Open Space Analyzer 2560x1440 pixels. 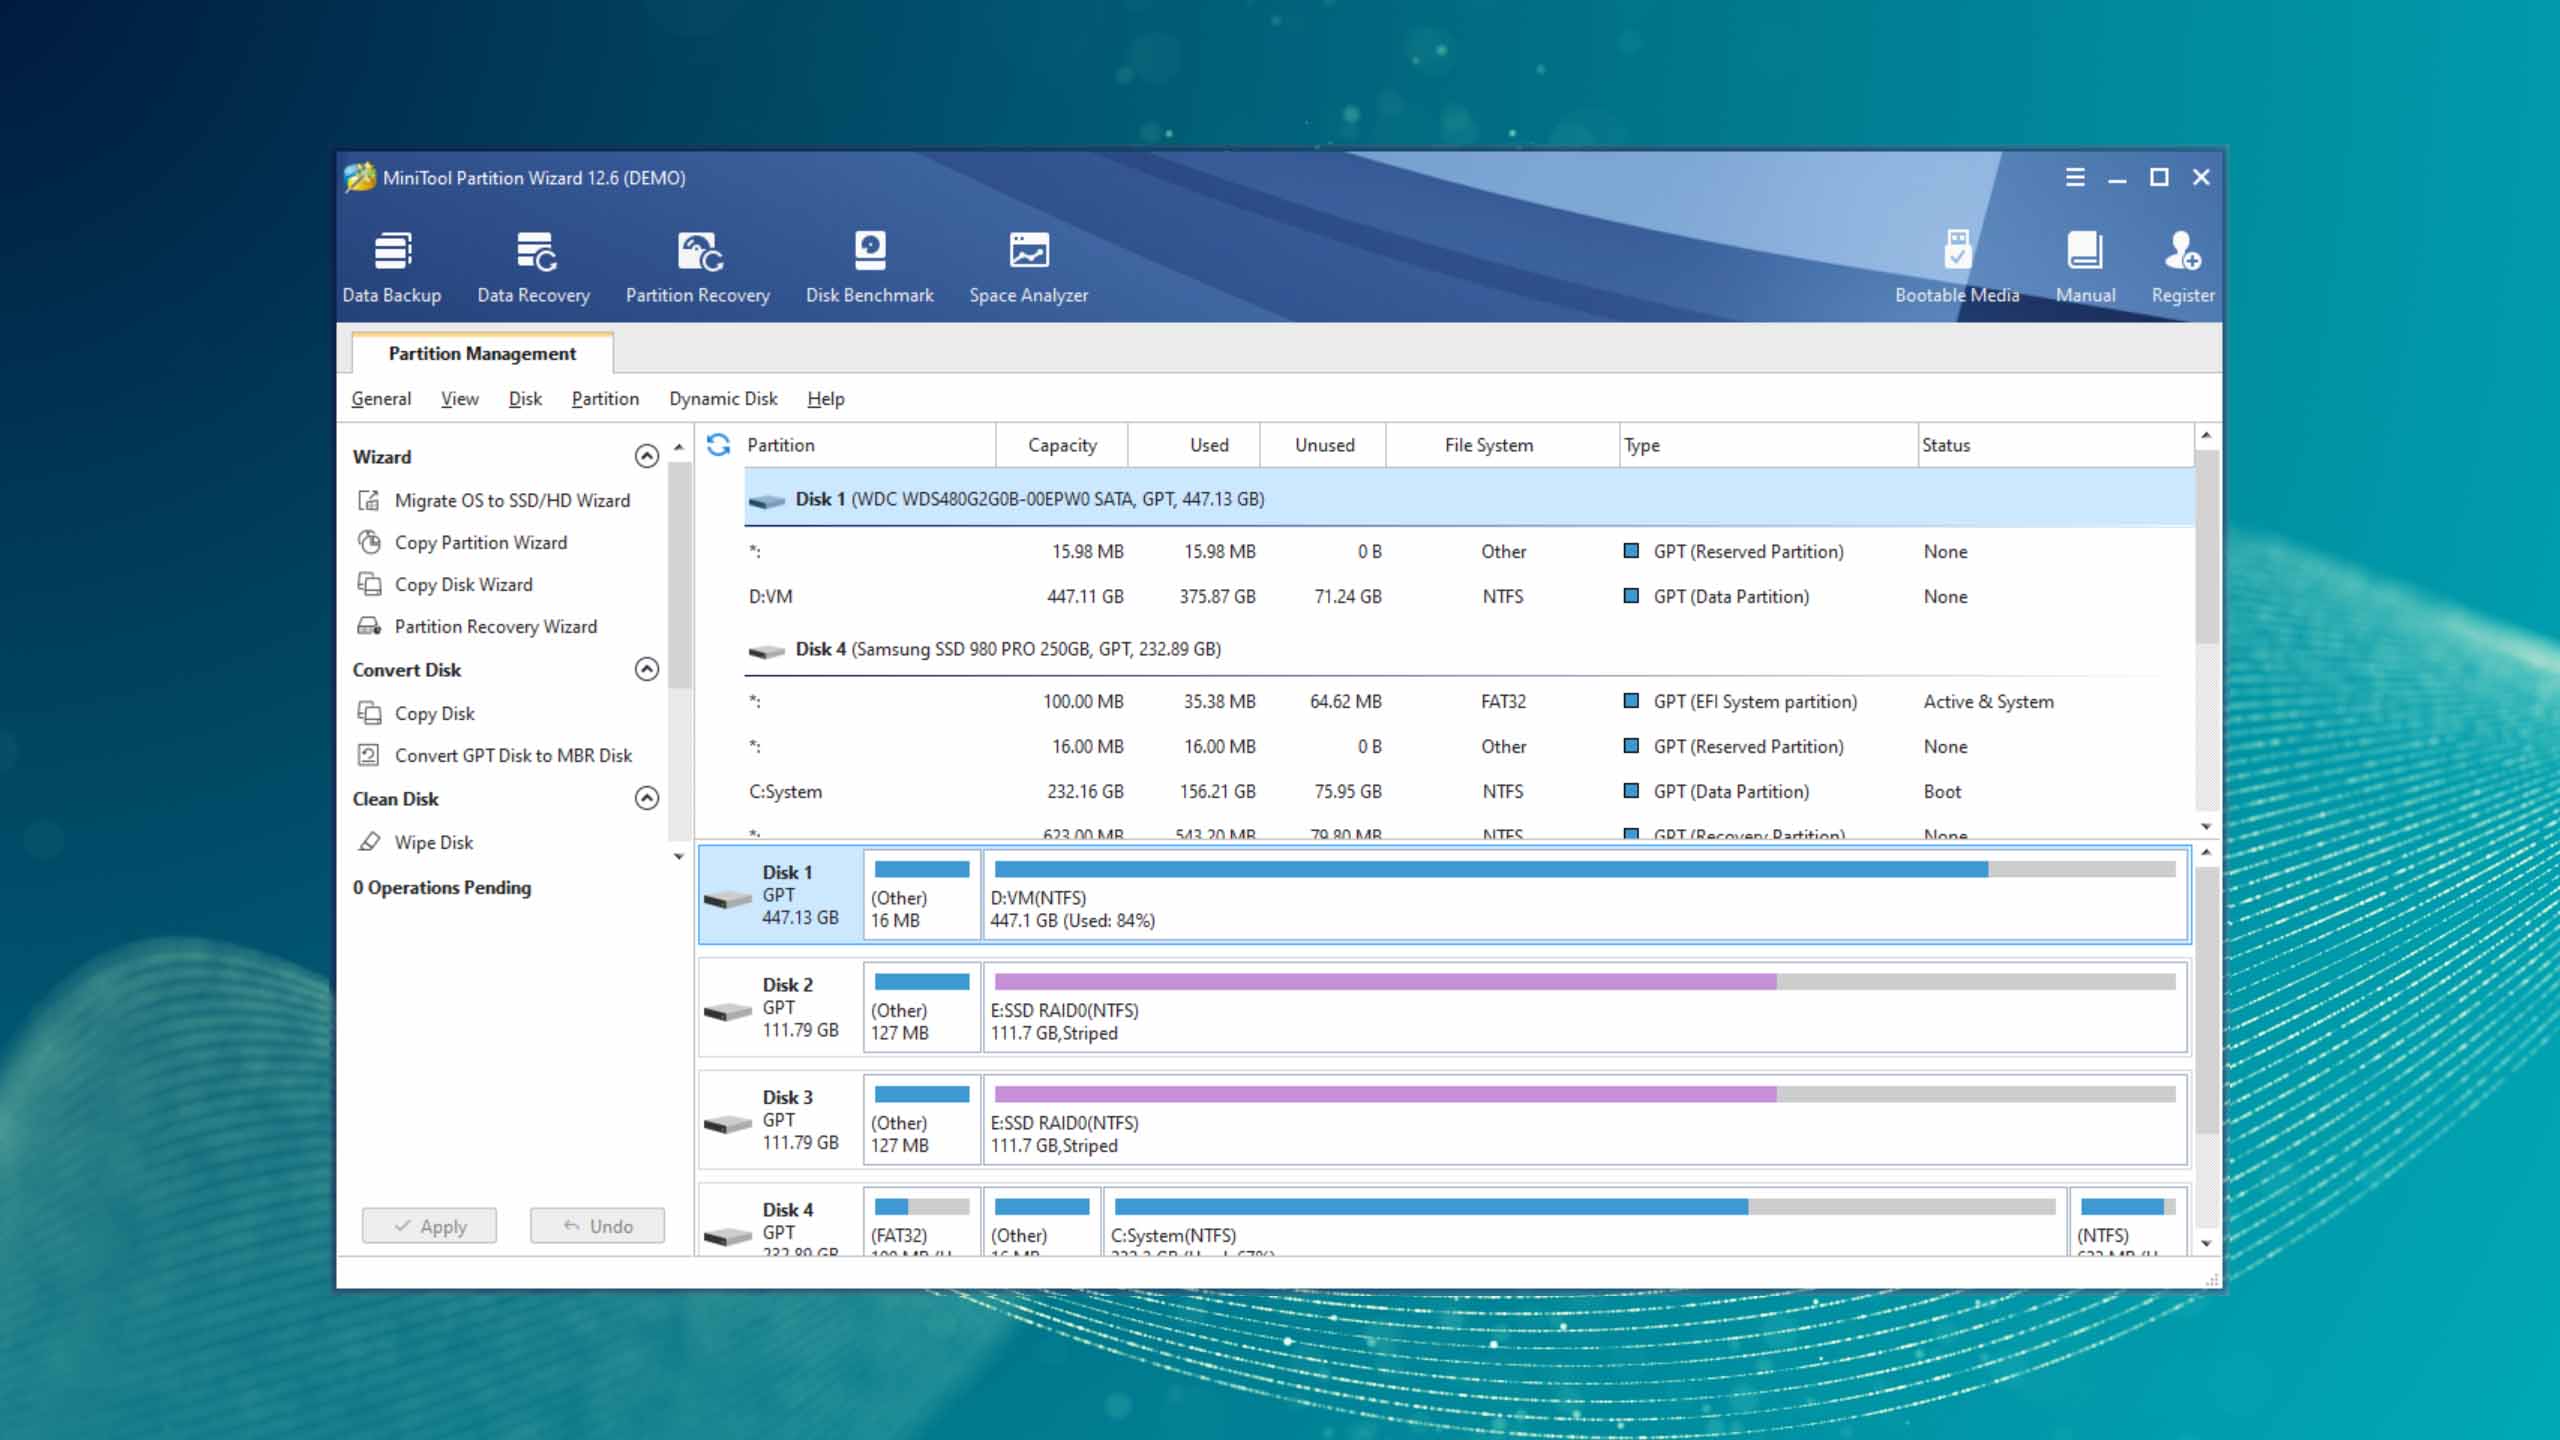(1029, 266)
